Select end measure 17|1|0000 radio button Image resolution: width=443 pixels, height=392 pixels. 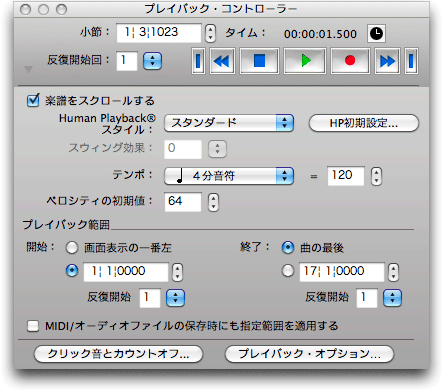click(288, 271)
